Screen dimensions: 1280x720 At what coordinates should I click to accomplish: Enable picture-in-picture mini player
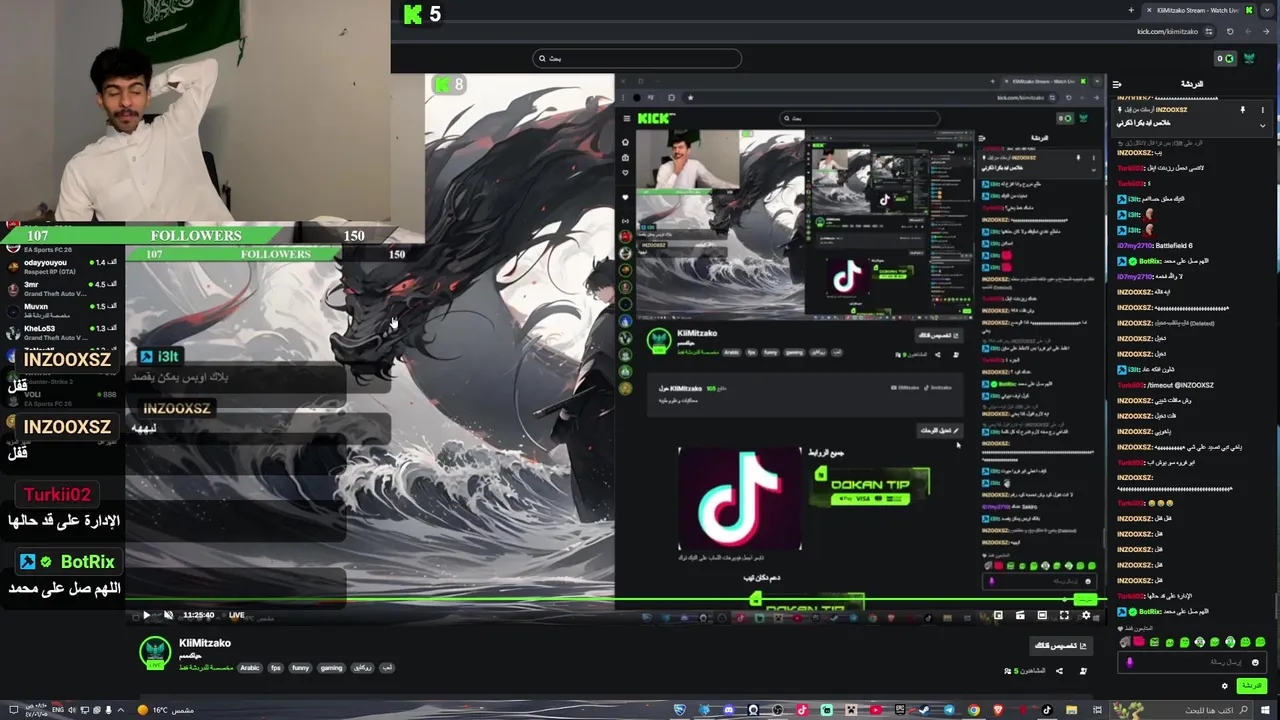998,615
